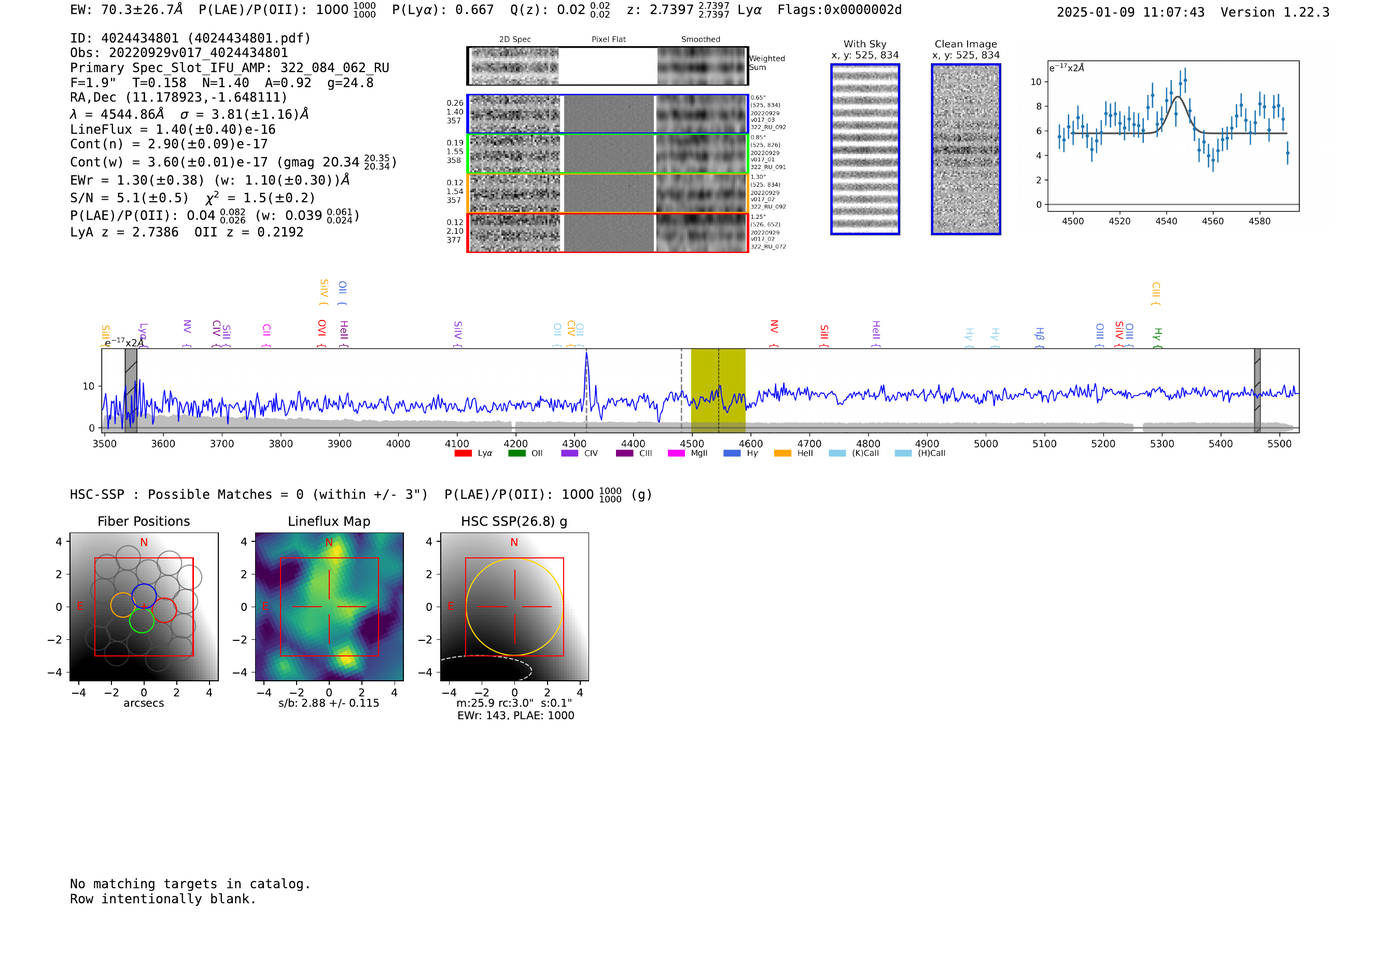Click the blue Hγ legend swatch
Image resolution: width=1400 pixels, height=953 pixels.
tap(732, 453)
